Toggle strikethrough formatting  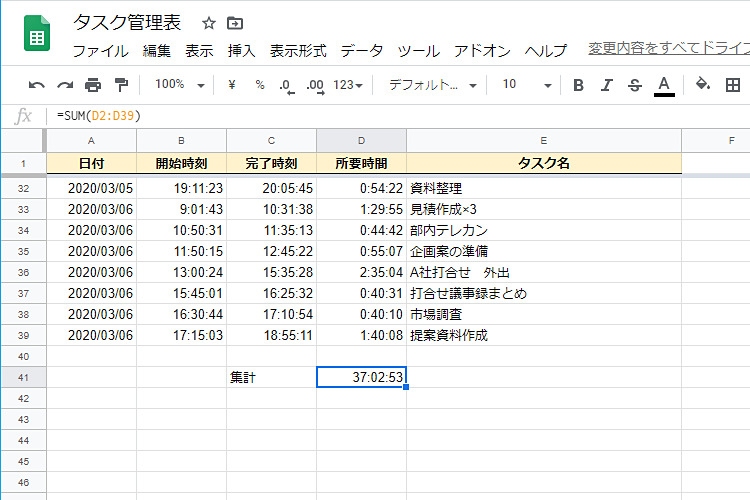(635, 85)
